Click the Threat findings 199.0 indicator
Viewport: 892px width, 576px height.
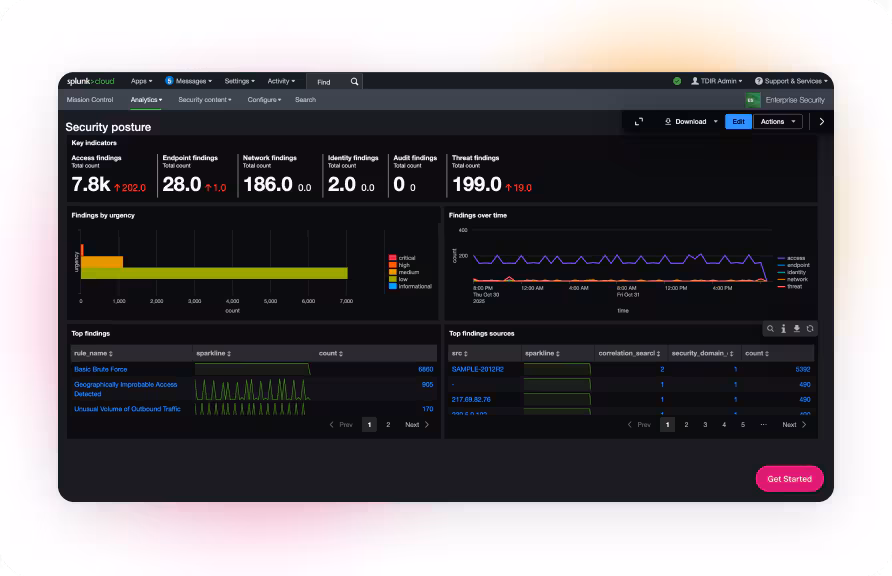pos(492,174)
